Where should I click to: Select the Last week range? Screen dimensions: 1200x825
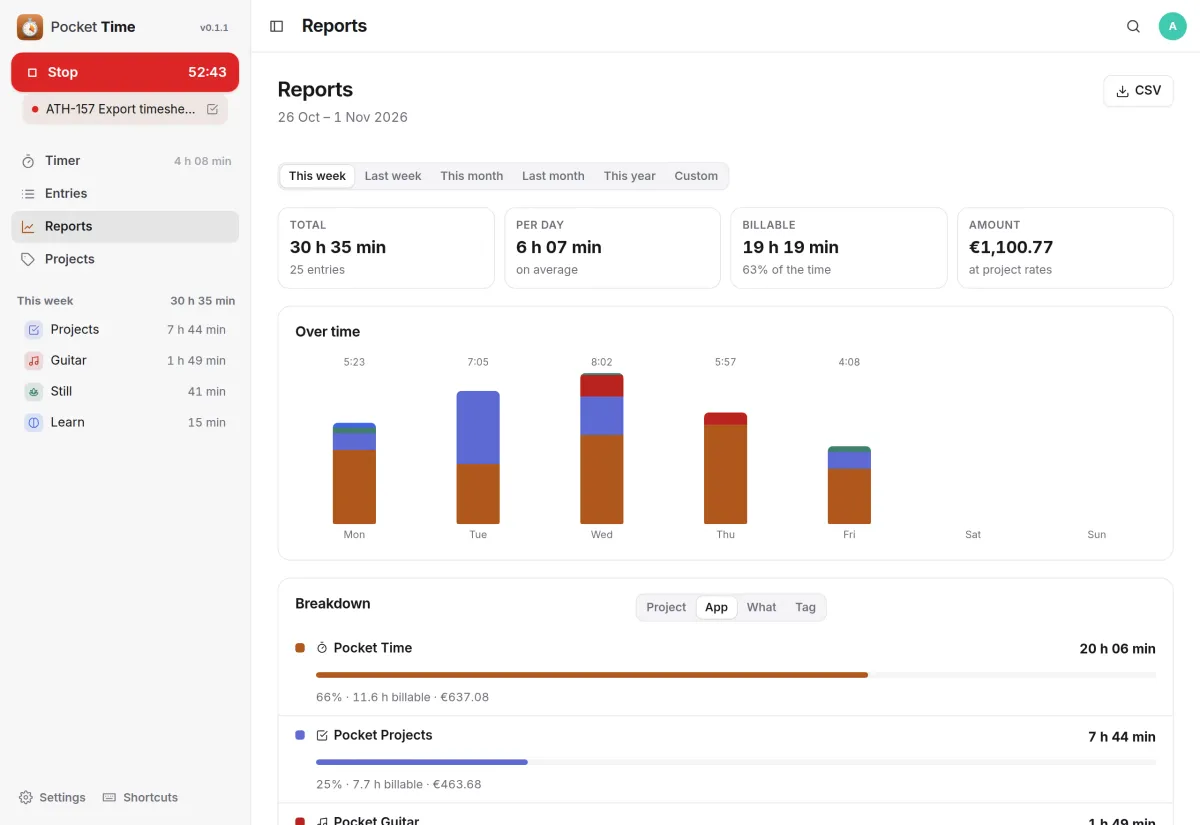[x=393, y=176]
